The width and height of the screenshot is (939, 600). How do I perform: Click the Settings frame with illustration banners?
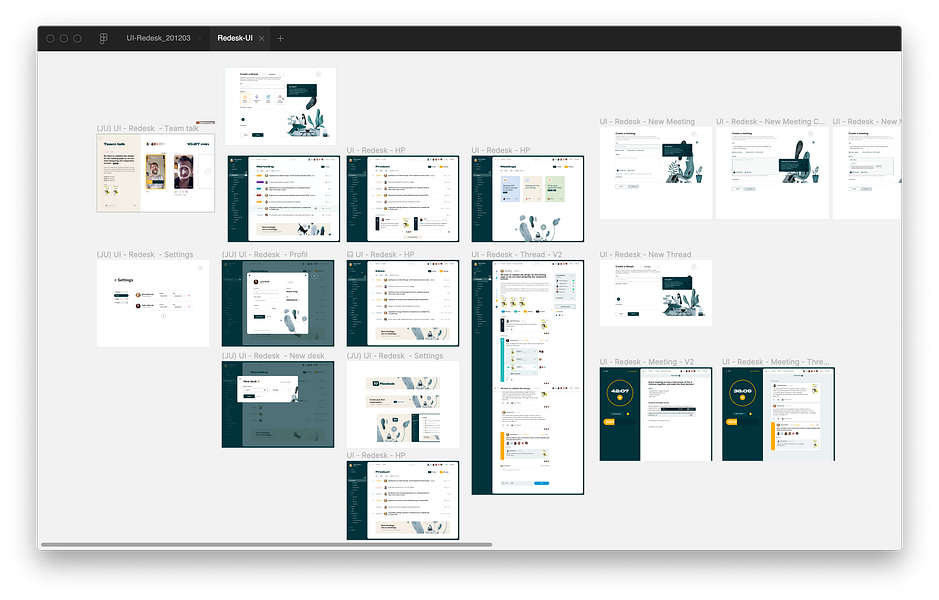click(x=403, y=404)
